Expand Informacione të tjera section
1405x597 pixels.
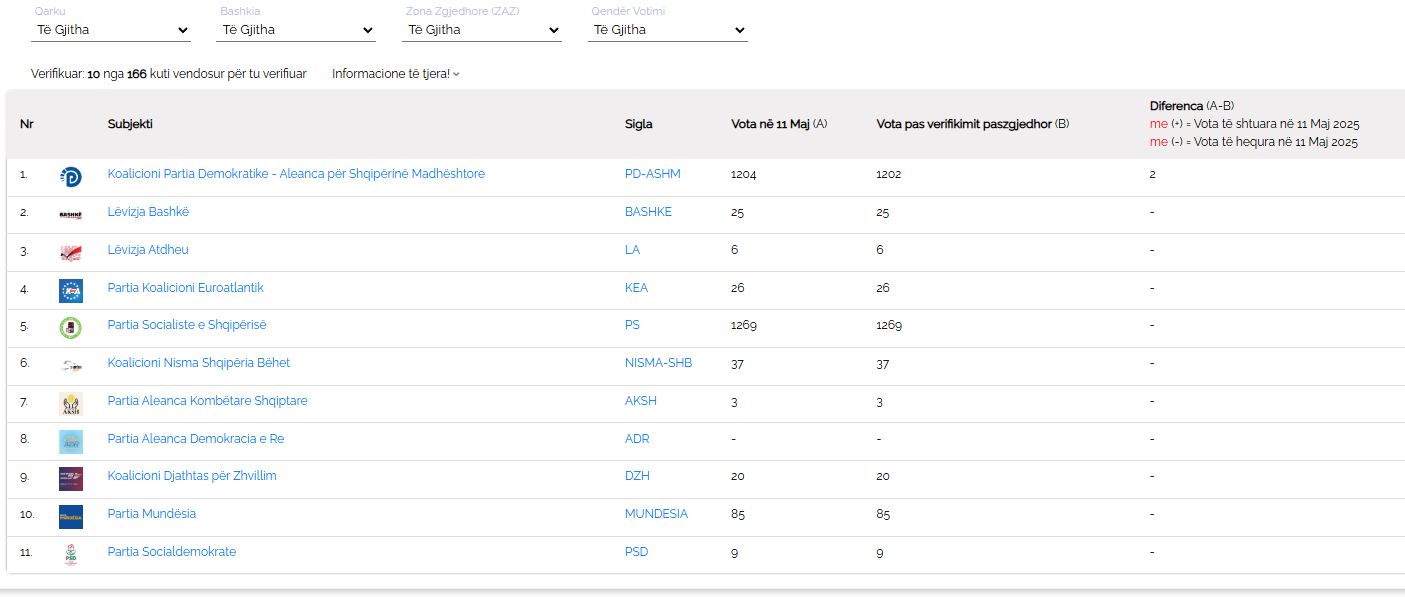point(395,74)
